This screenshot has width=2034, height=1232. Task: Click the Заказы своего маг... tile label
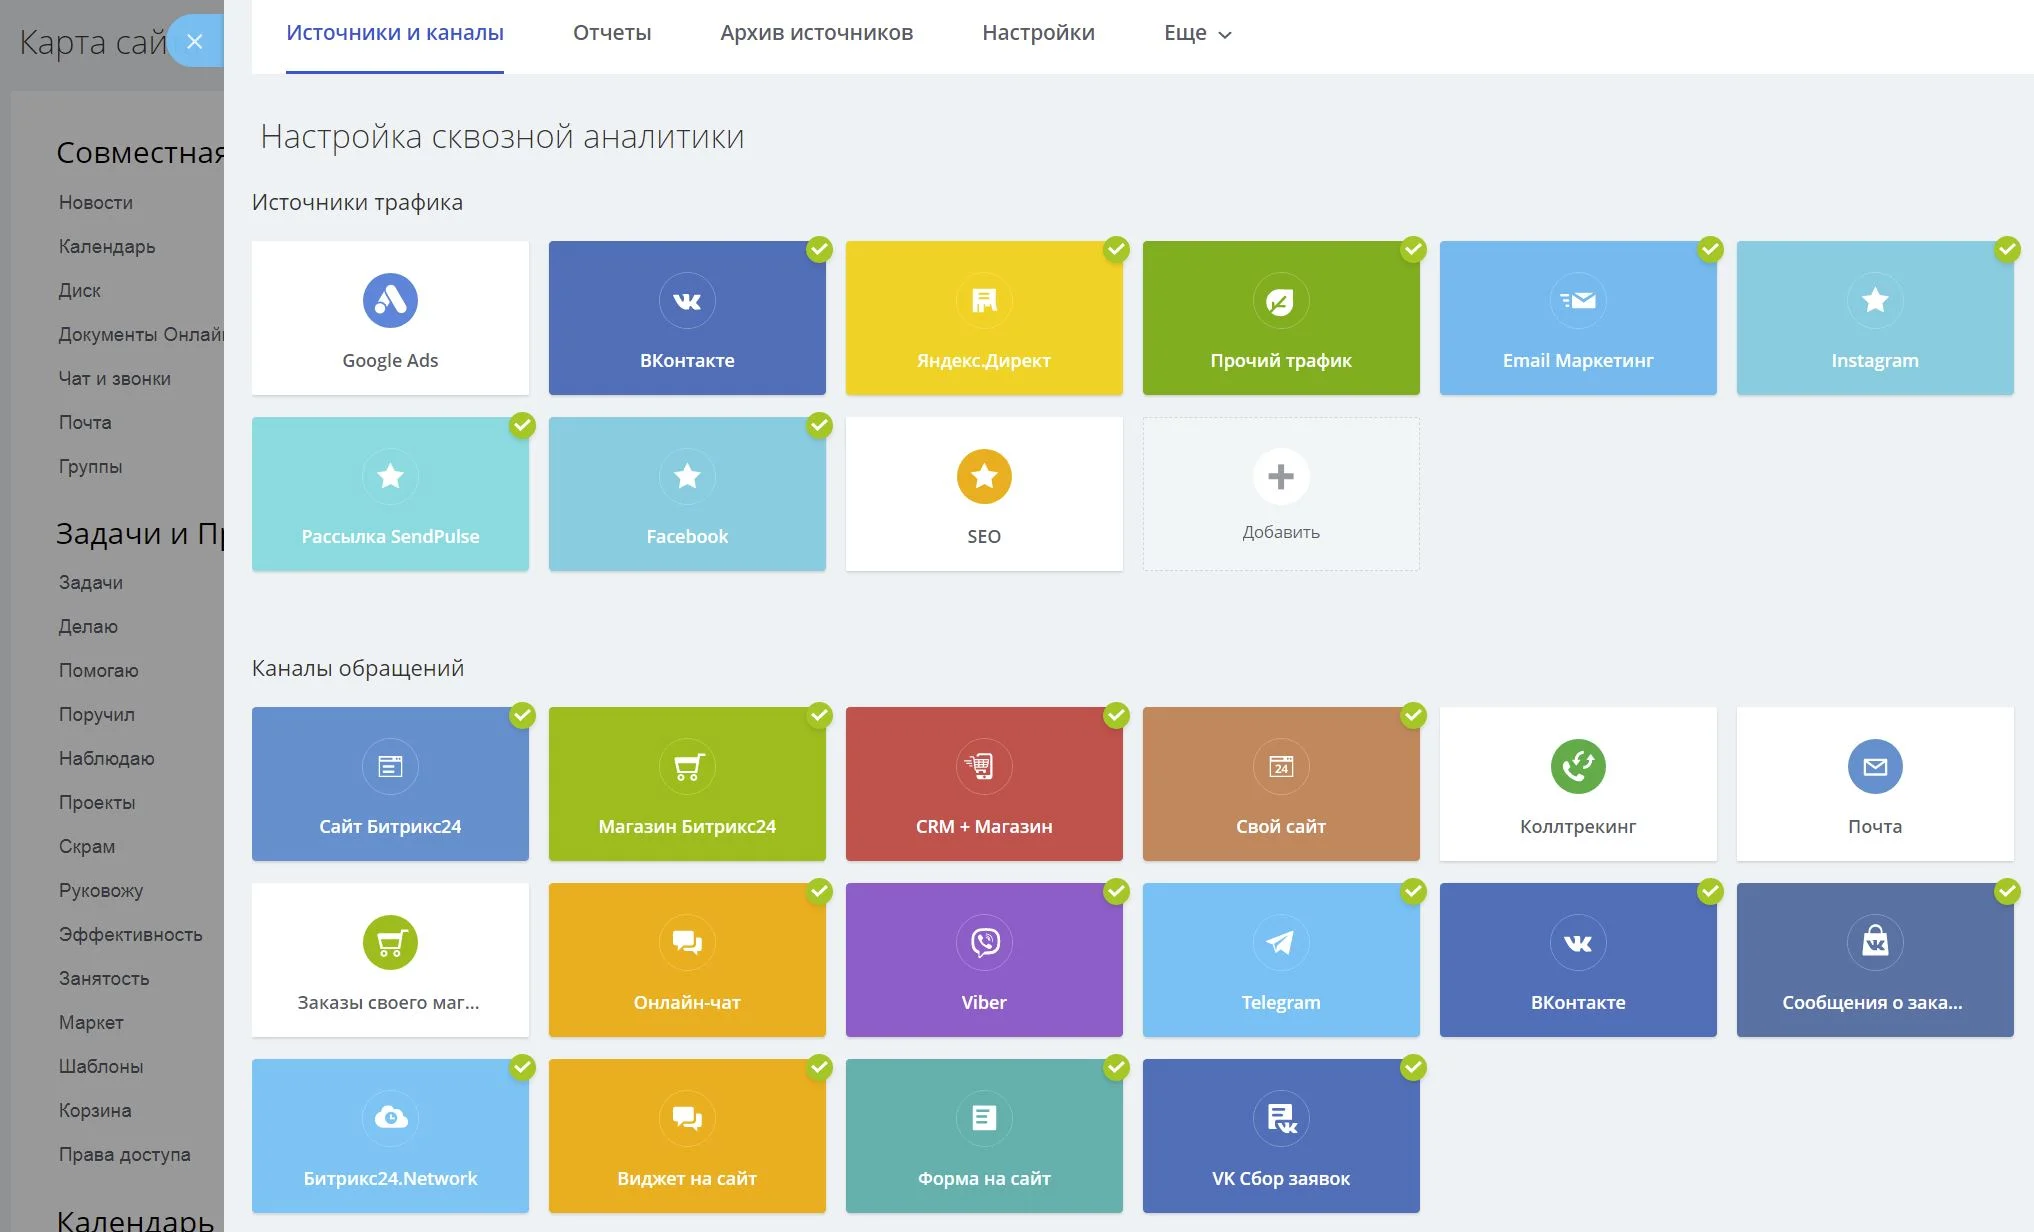click(x=388, y=1002)
